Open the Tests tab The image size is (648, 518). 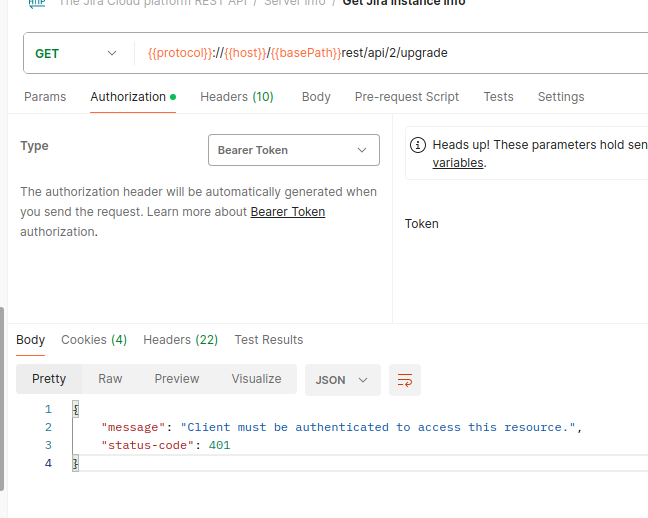498,97
